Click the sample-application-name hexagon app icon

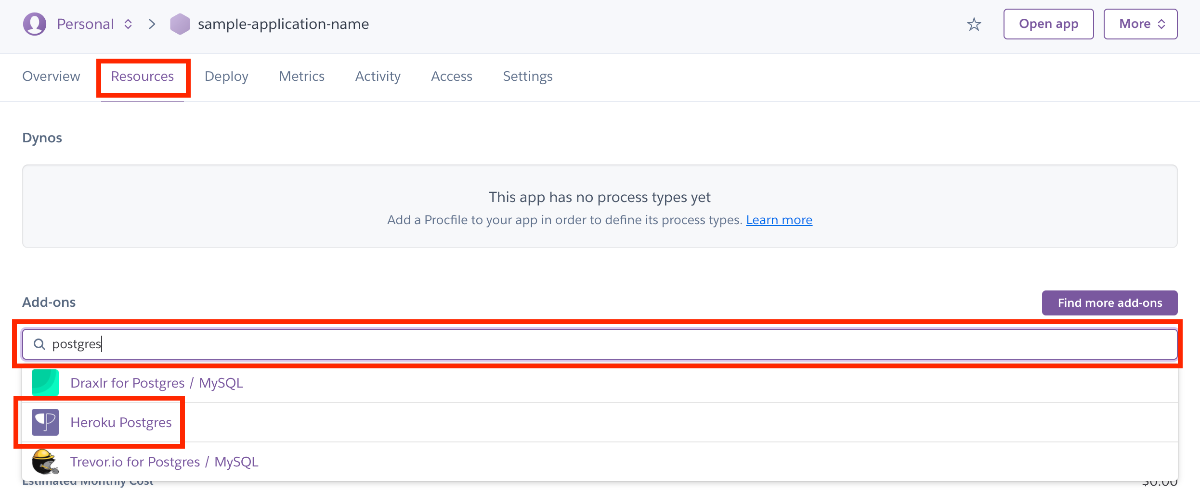tap(180, 24)
